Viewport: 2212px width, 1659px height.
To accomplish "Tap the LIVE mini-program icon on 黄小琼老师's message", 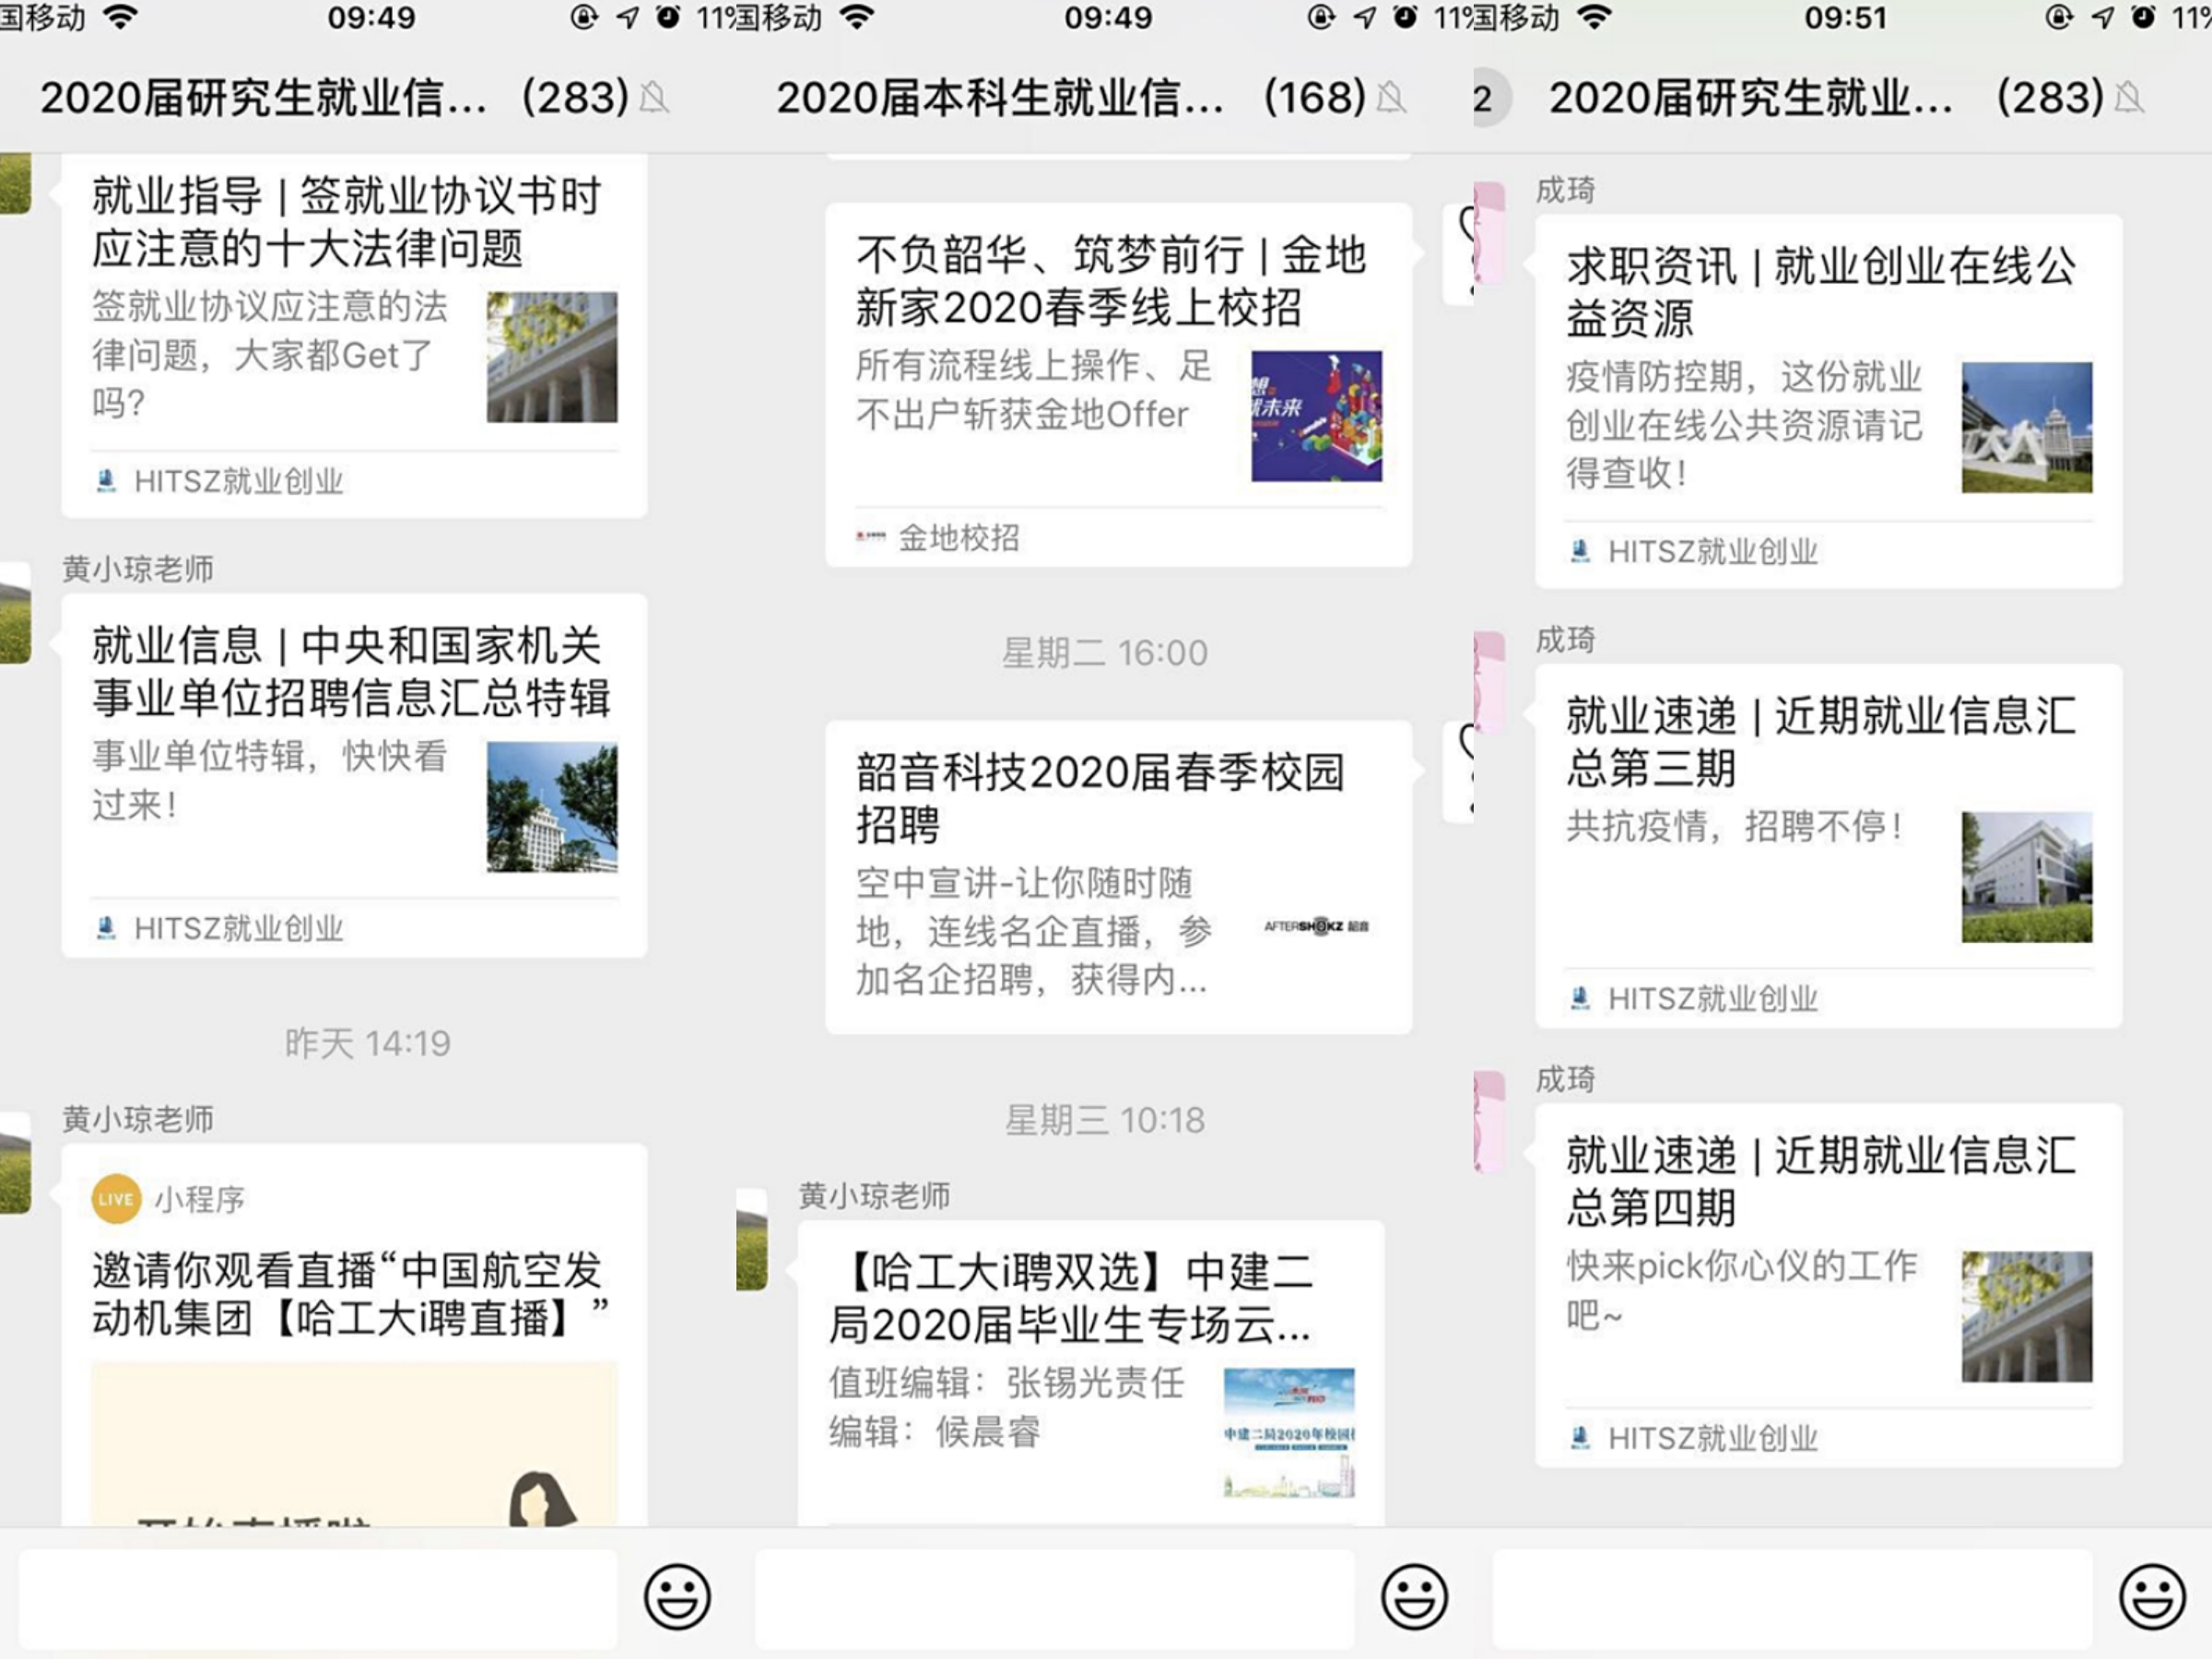I will click(x=116, y=1199).
